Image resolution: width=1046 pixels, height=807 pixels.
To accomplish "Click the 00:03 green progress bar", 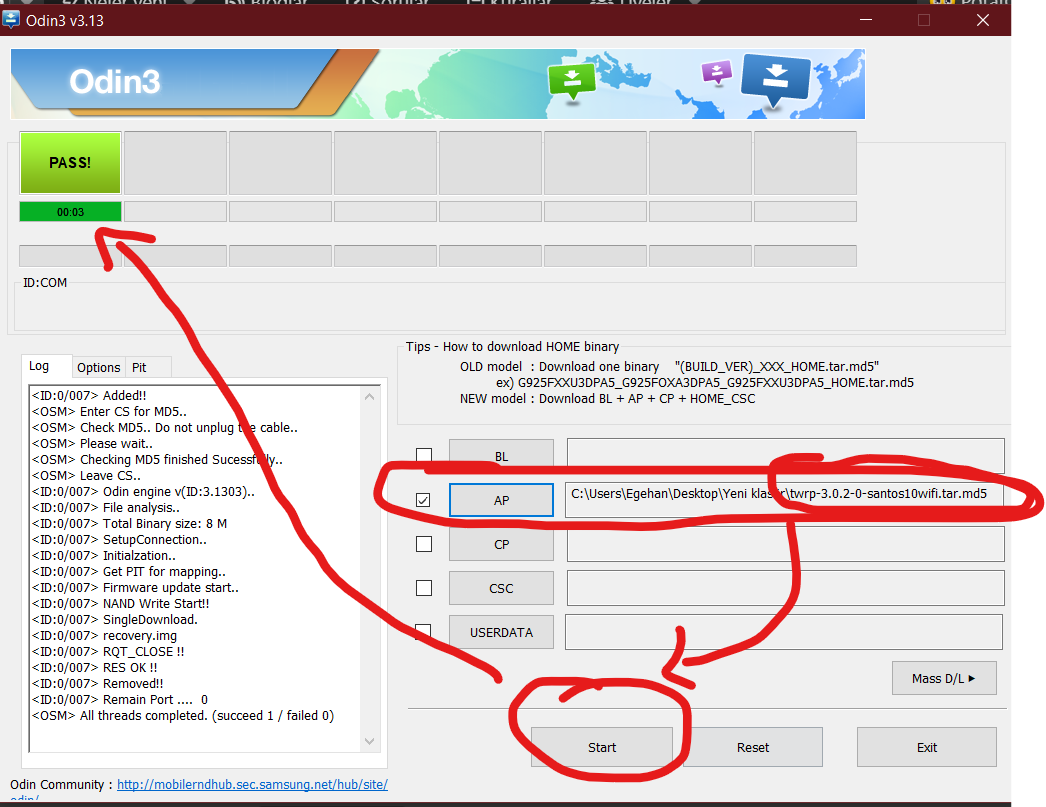I will pos(70,212).
